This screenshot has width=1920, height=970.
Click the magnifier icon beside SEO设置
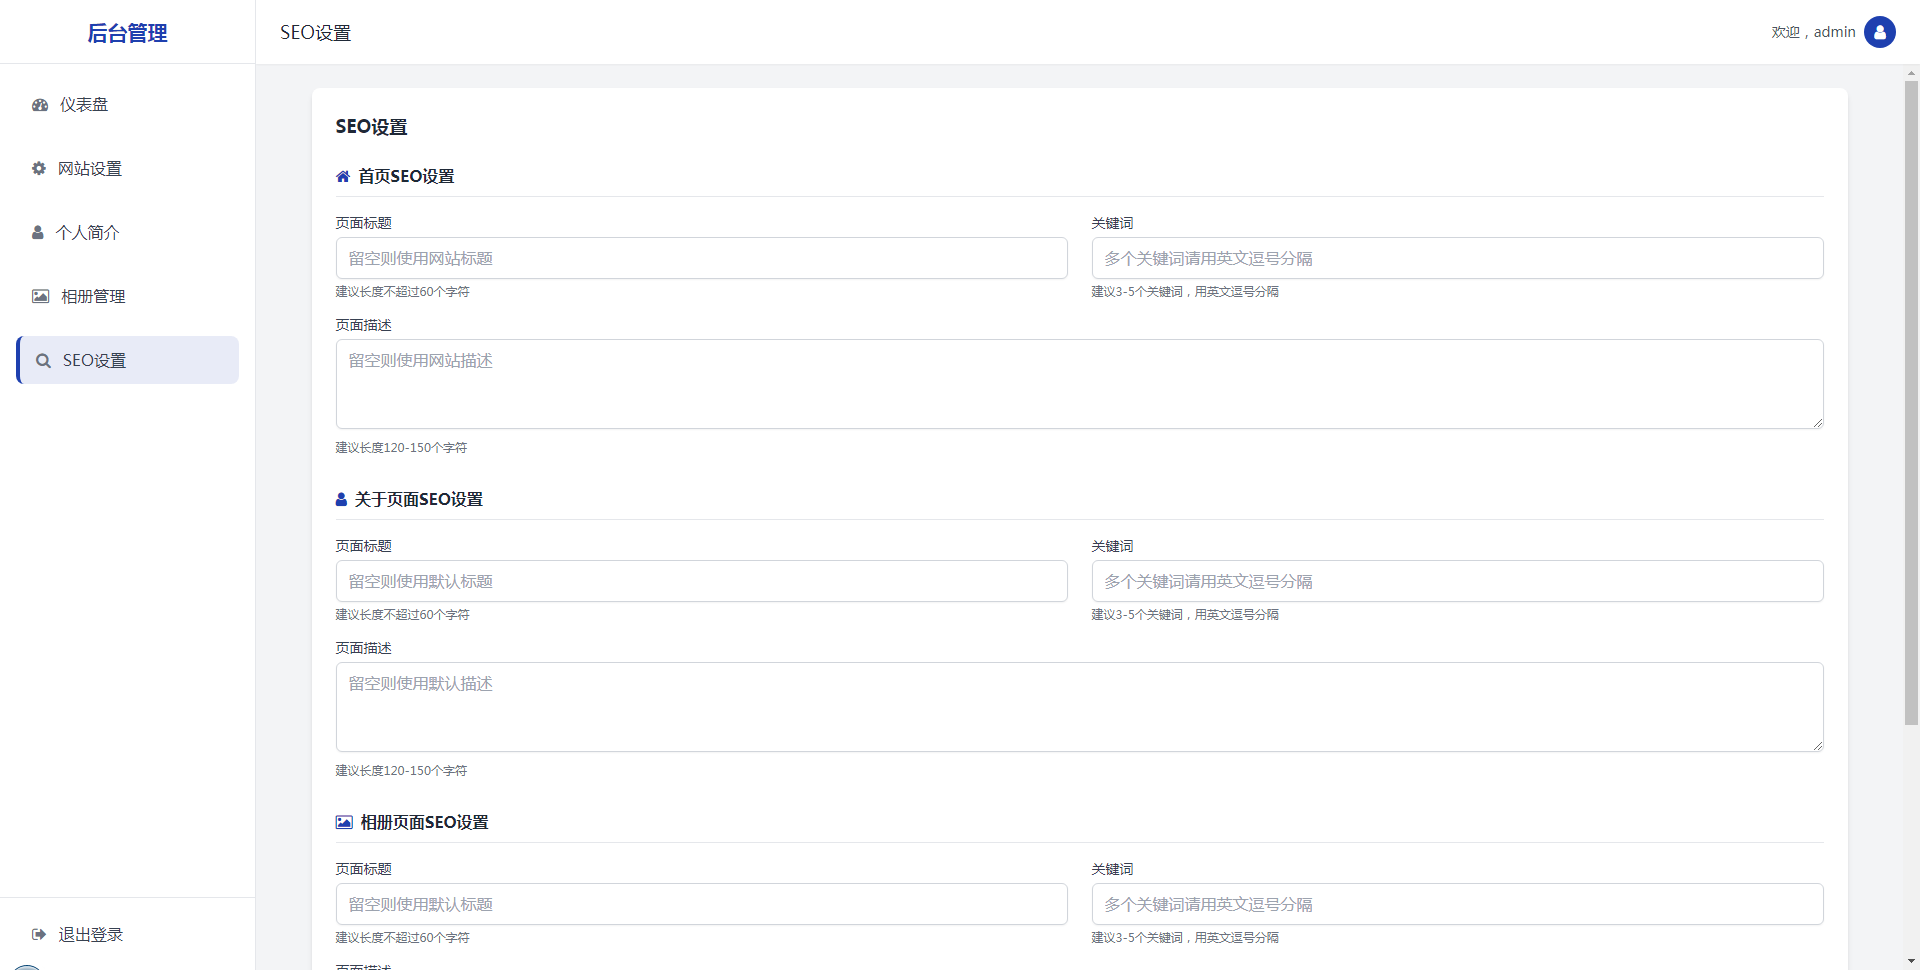click(43, 361)
